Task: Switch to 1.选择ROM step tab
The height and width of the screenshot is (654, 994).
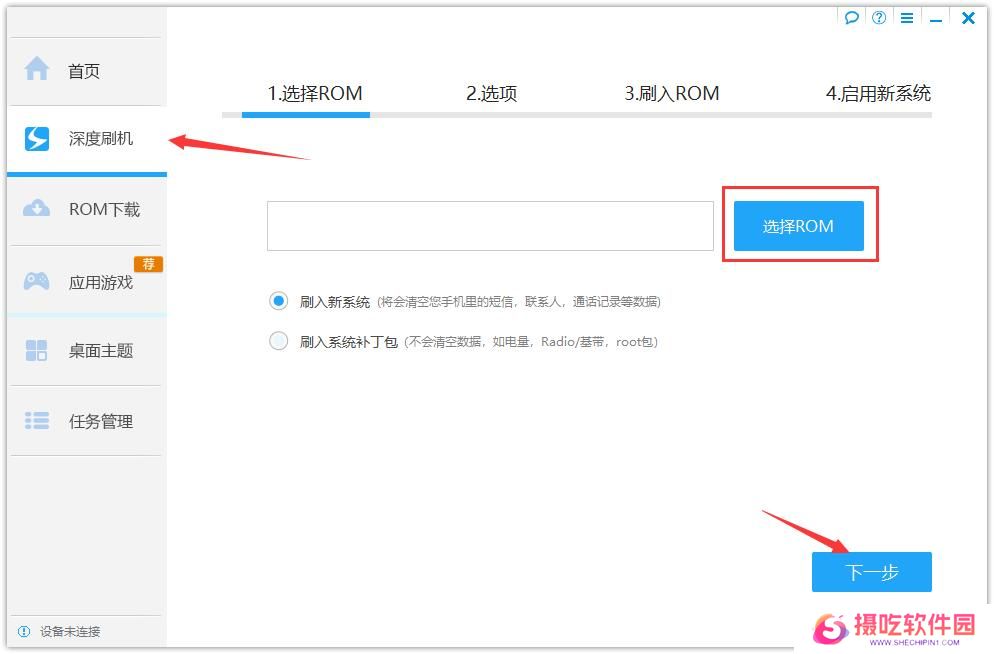Action: pyautogui.click(x=314, y=94)
